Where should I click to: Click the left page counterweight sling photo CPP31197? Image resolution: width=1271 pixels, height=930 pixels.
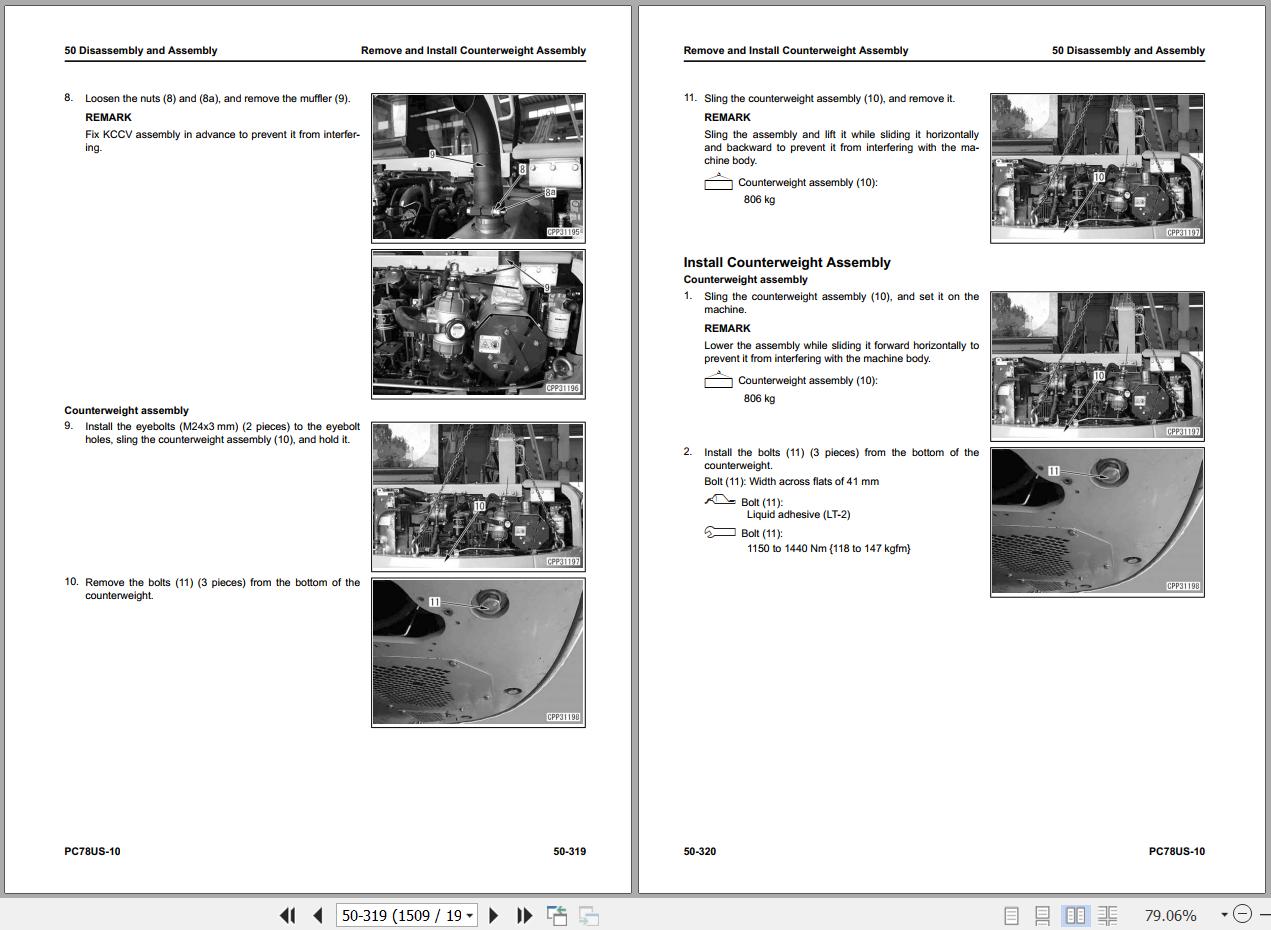pos(478,496)
